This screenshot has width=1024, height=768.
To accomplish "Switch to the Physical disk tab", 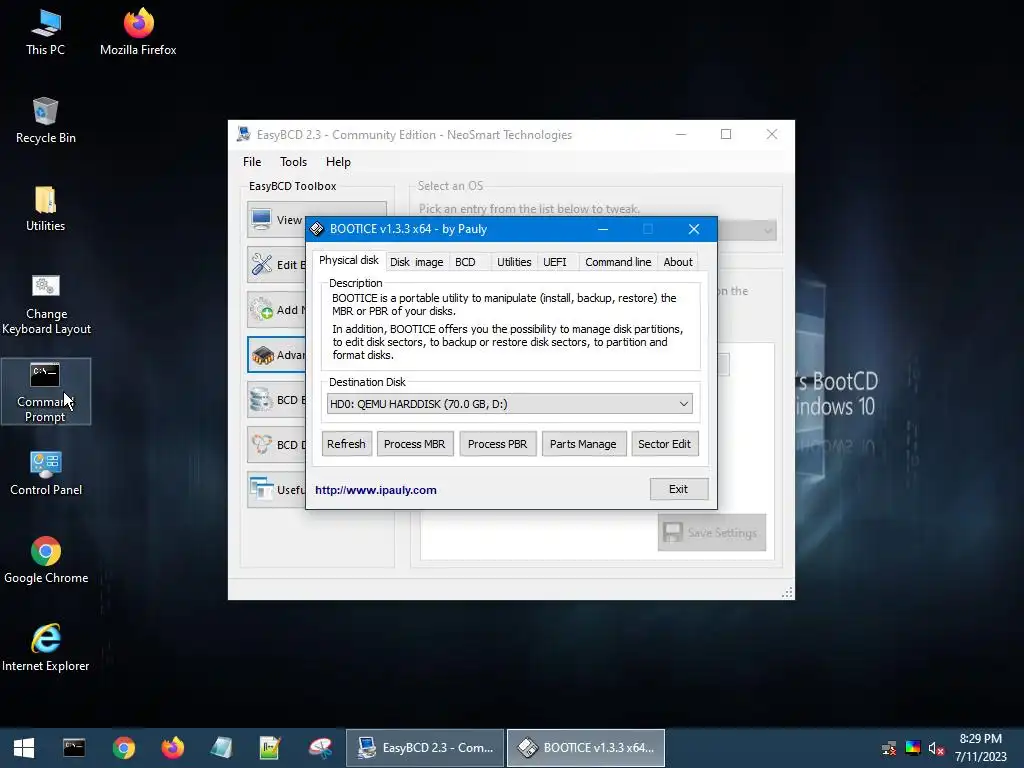I will tap(349, 260).
